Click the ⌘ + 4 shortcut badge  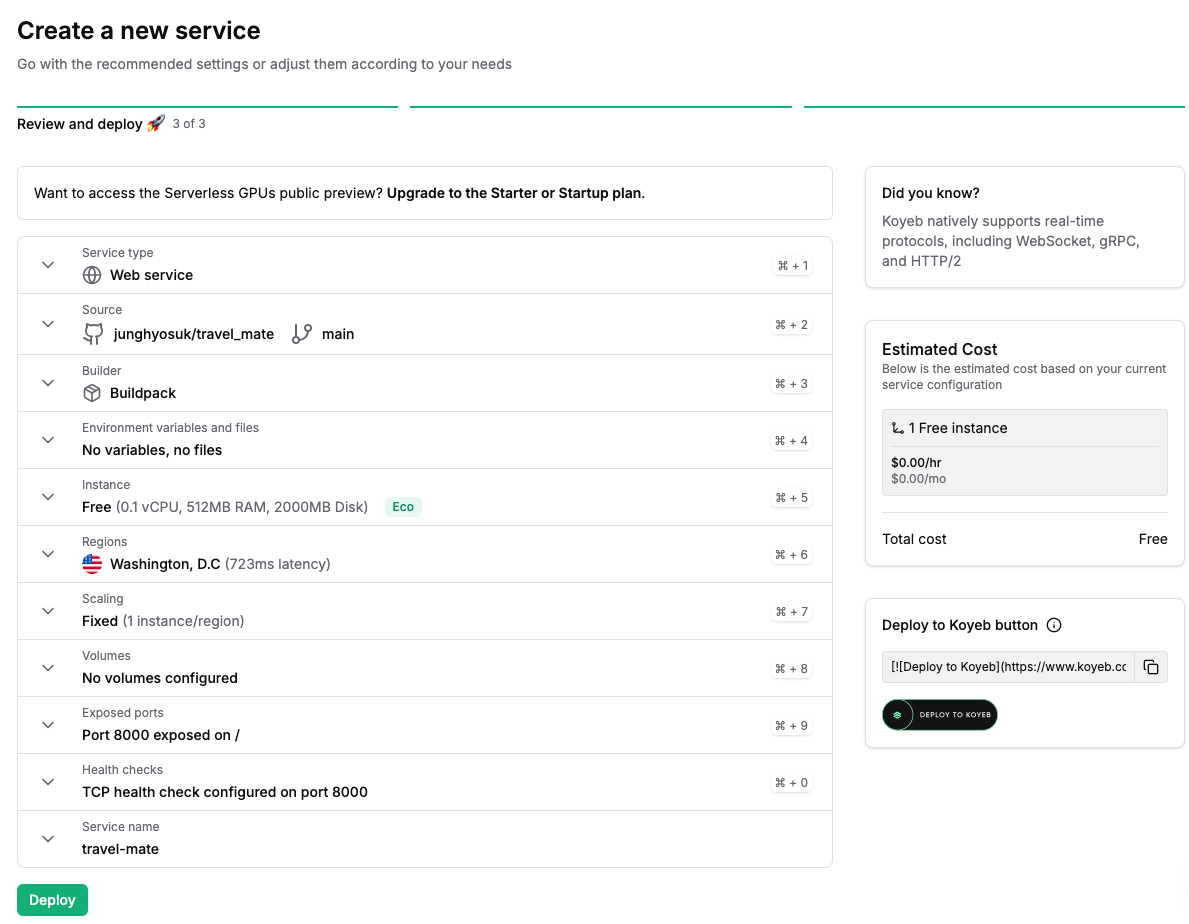(x=791, y=441)
